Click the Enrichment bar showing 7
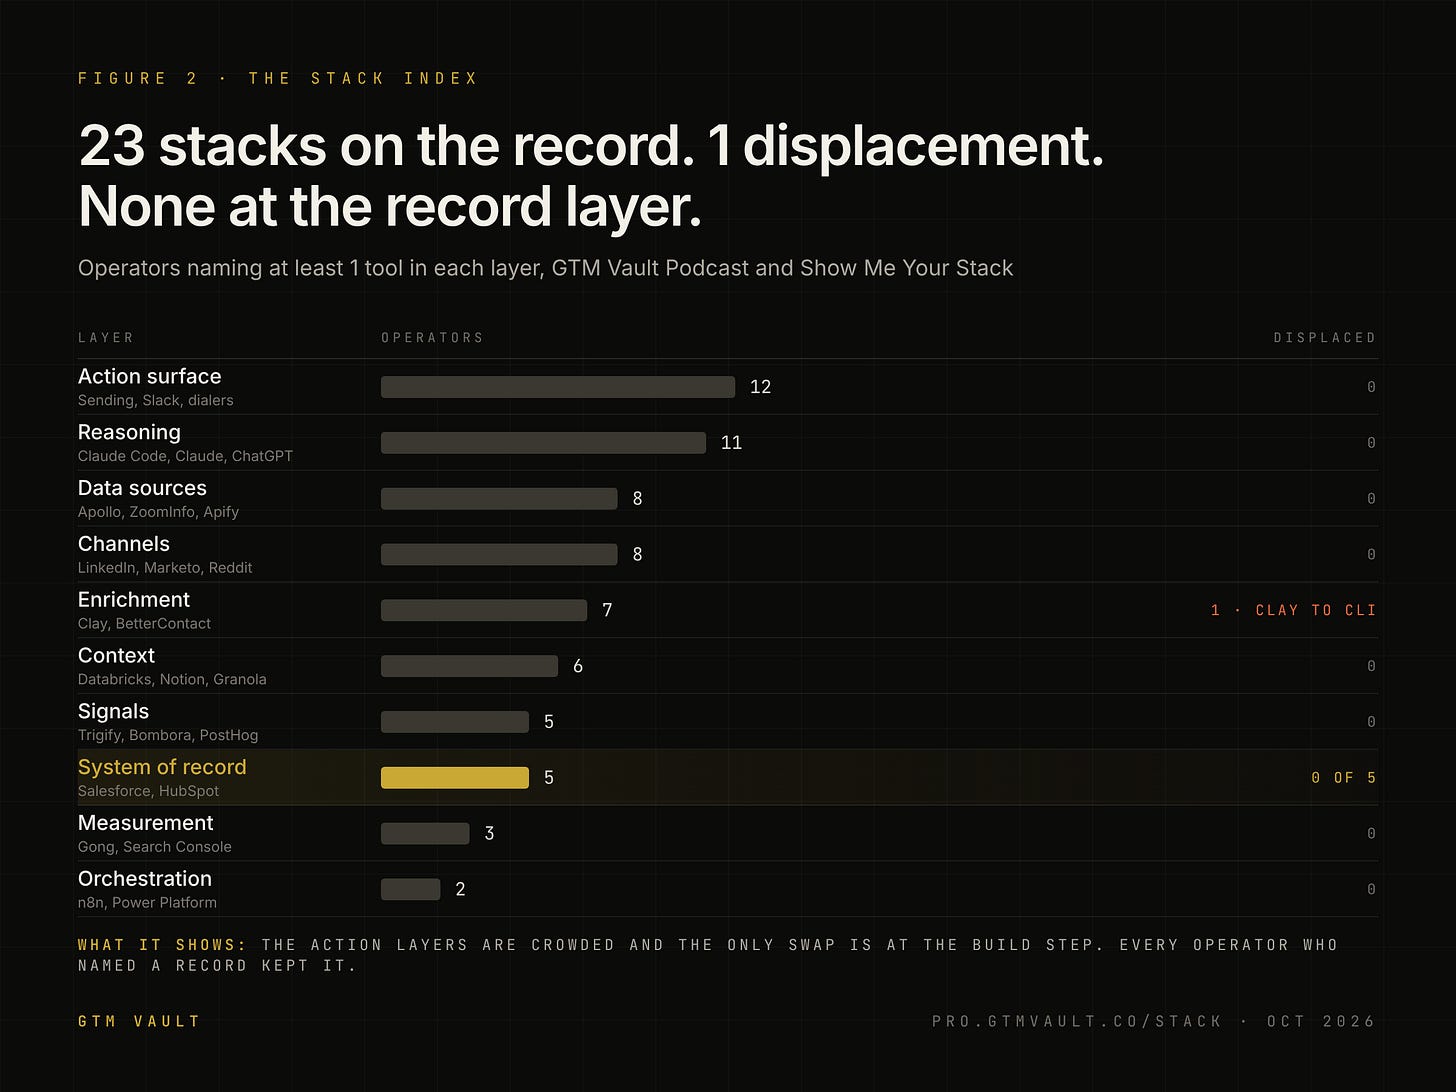 [x=484, y=610]
